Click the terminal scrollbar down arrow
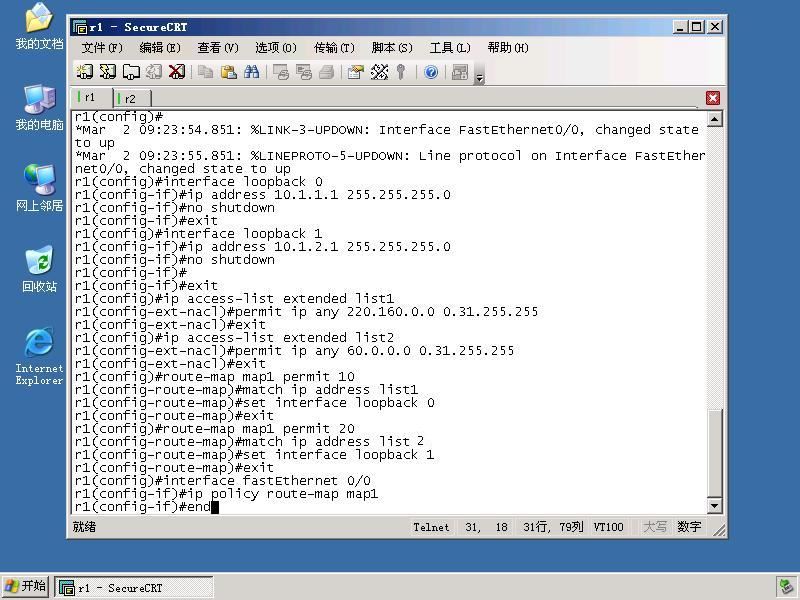800x600 pixels. tap(714, 506)
